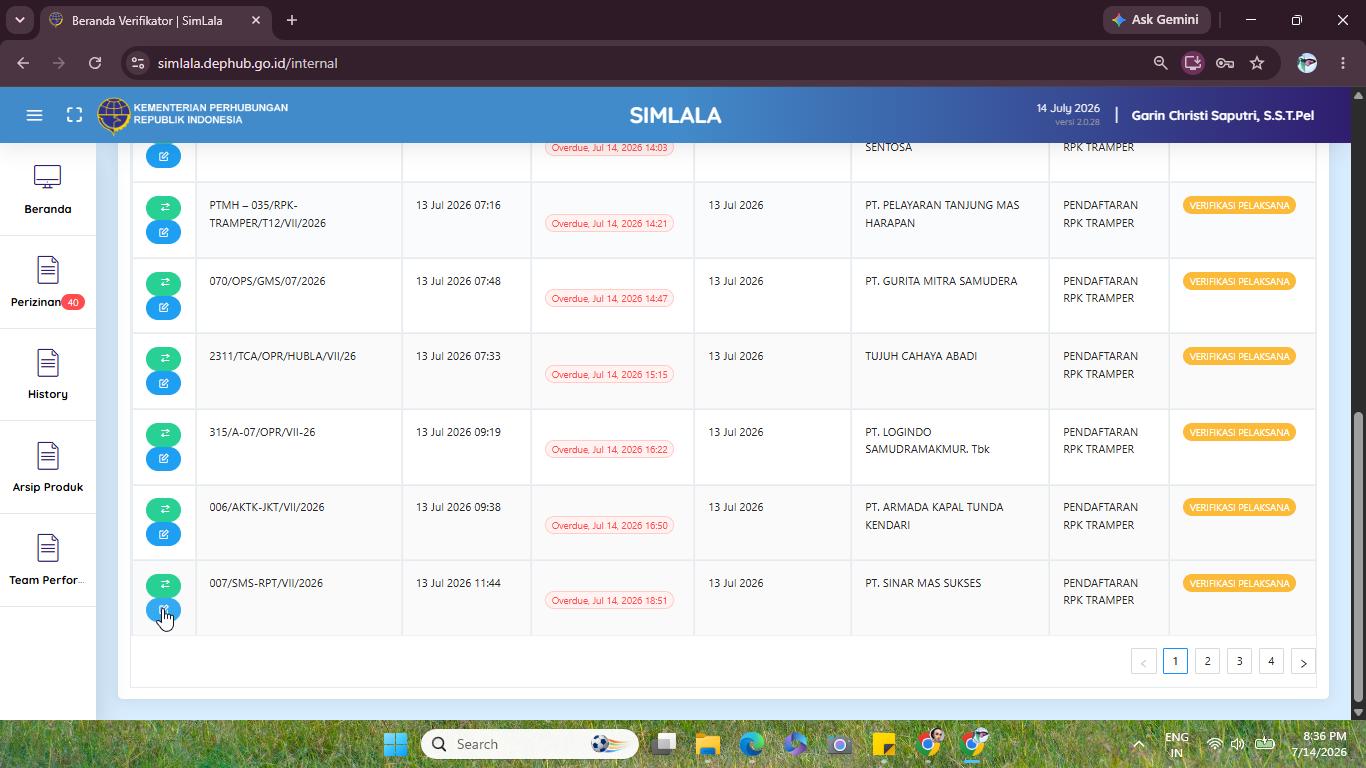The width and height of the screenshot is (1366, 768).
Task: Show hidden system tray icons
Action: [x=1138, y=744]
